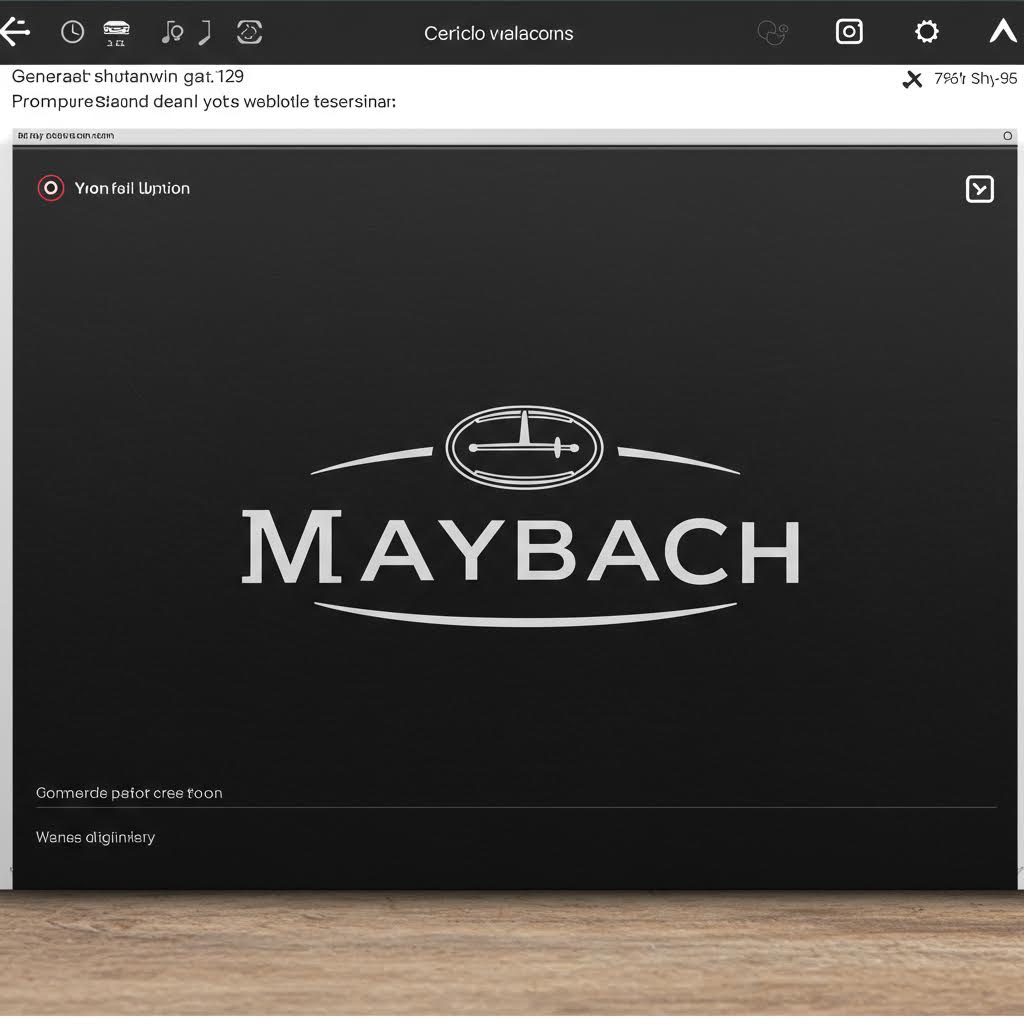This screenshot has height=1024, width=1024.
Task: Click the oval Maybach emblem
Action: coord(523,447)
